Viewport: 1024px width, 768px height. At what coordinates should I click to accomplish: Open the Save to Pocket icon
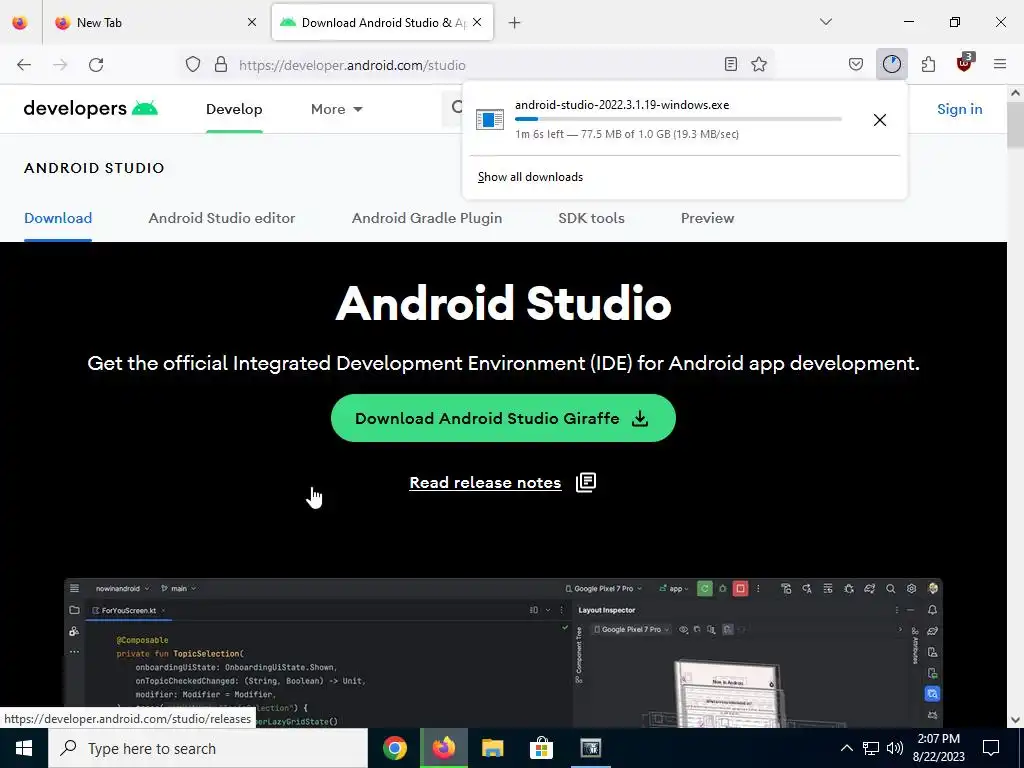point(856,64)
